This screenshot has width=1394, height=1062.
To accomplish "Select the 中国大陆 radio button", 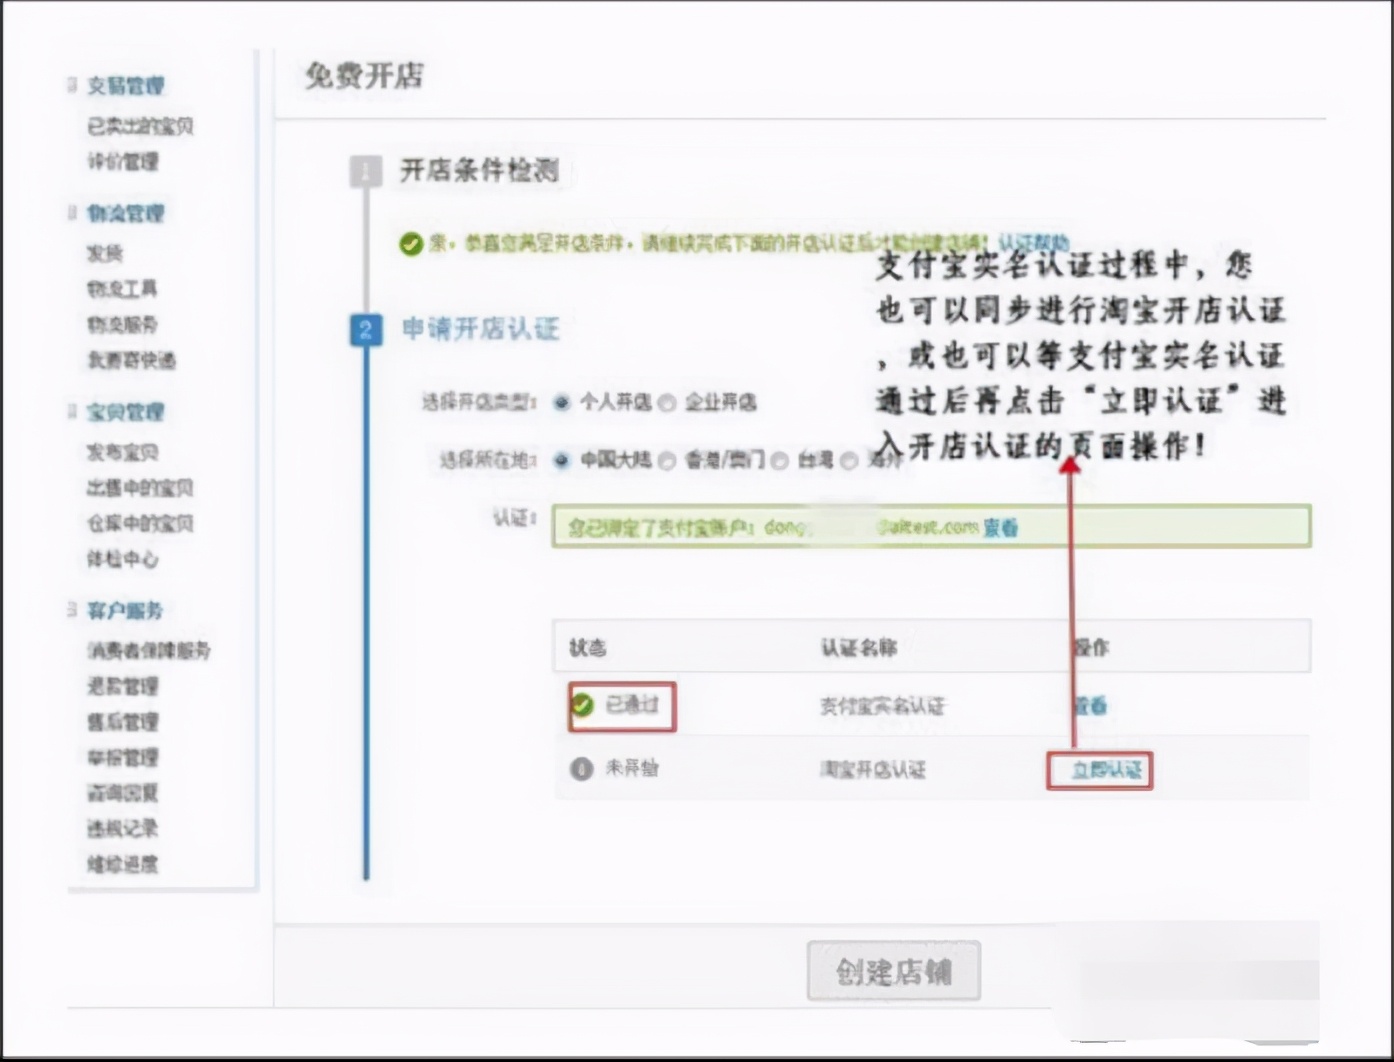I will (x=562, y=461).
